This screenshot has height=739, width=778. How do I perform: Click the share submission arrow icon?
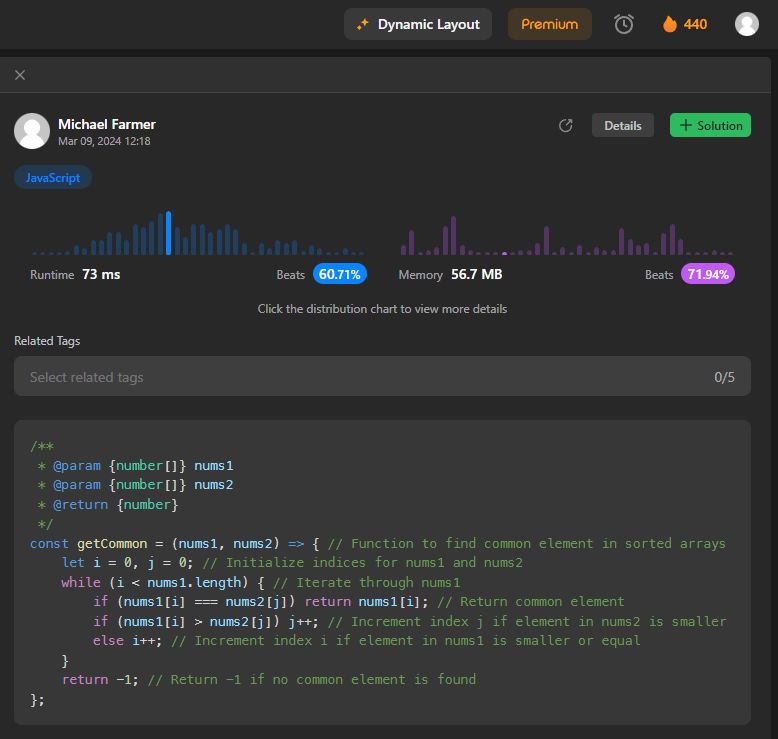[565, 125]
